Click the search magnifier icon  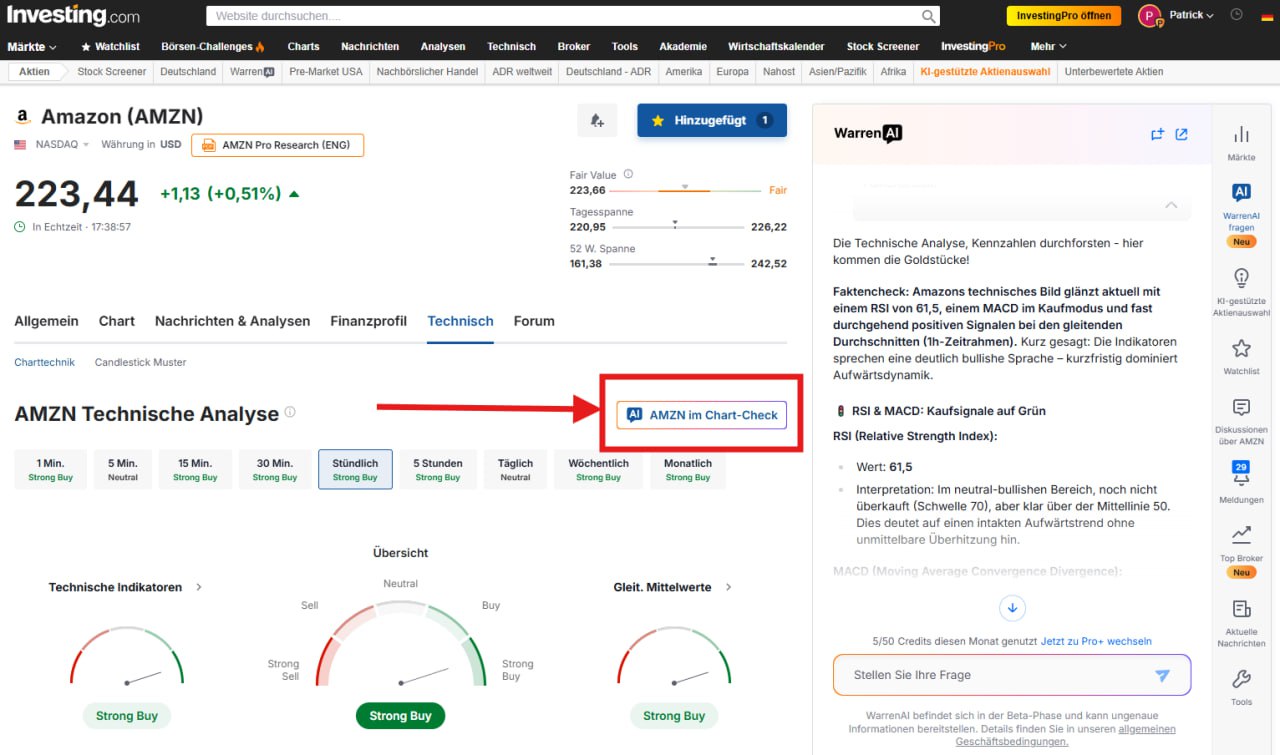(x=929, y=16)
